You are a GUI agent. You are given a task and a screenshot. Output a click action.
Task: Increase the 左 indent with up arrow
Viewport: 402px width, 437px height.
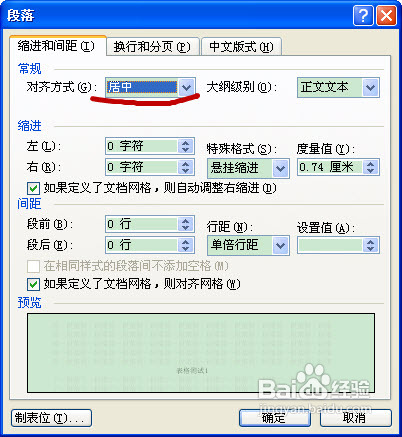coord(186,142)
